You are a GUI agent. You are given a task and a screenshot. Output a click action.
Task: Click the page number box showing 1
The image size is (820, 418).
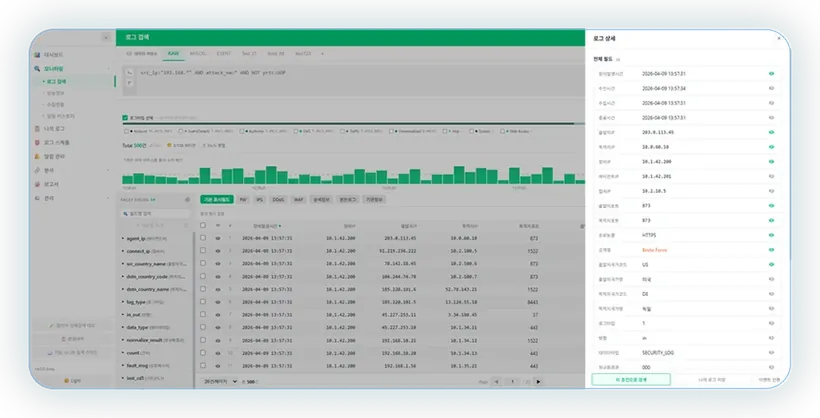click(x=512, y=382)
